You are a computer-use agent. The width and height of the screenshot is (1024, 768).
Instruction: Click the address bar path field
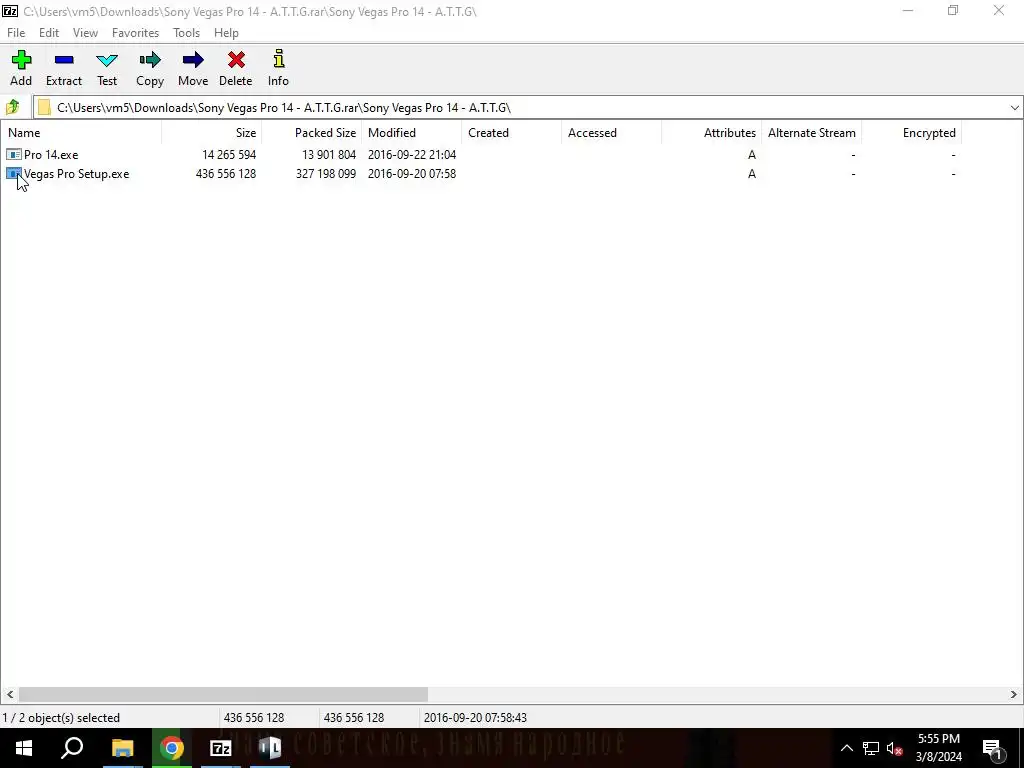click(529, 108)
